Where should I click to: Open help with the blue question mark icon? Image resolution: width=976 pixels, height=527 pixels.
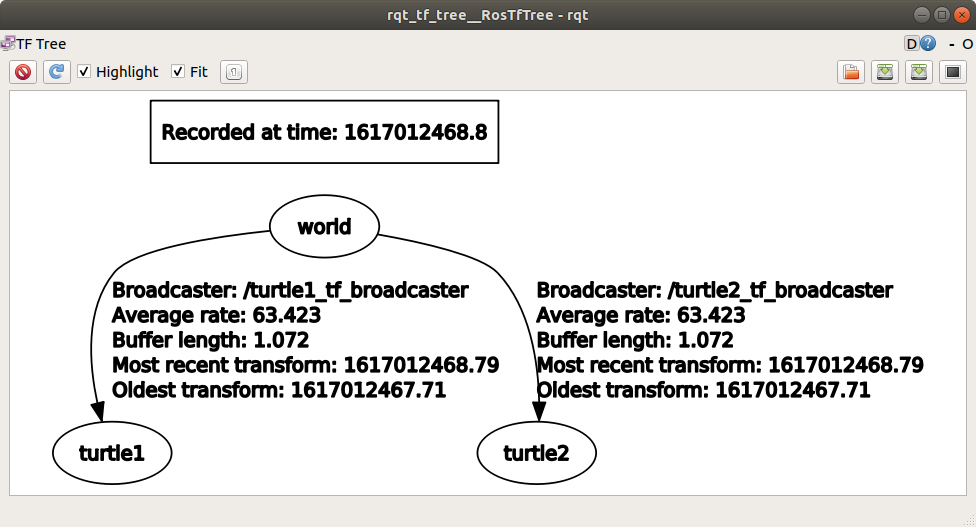(x=928, y=44)
